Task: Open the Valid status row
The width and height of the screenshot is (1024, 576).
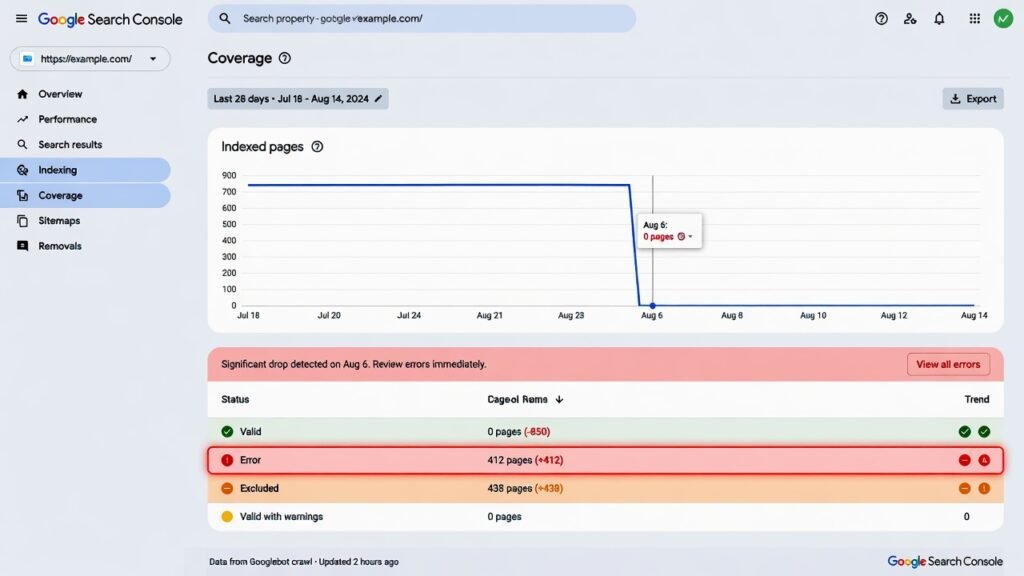Action: pyautogui.click(x=605, y=432)
